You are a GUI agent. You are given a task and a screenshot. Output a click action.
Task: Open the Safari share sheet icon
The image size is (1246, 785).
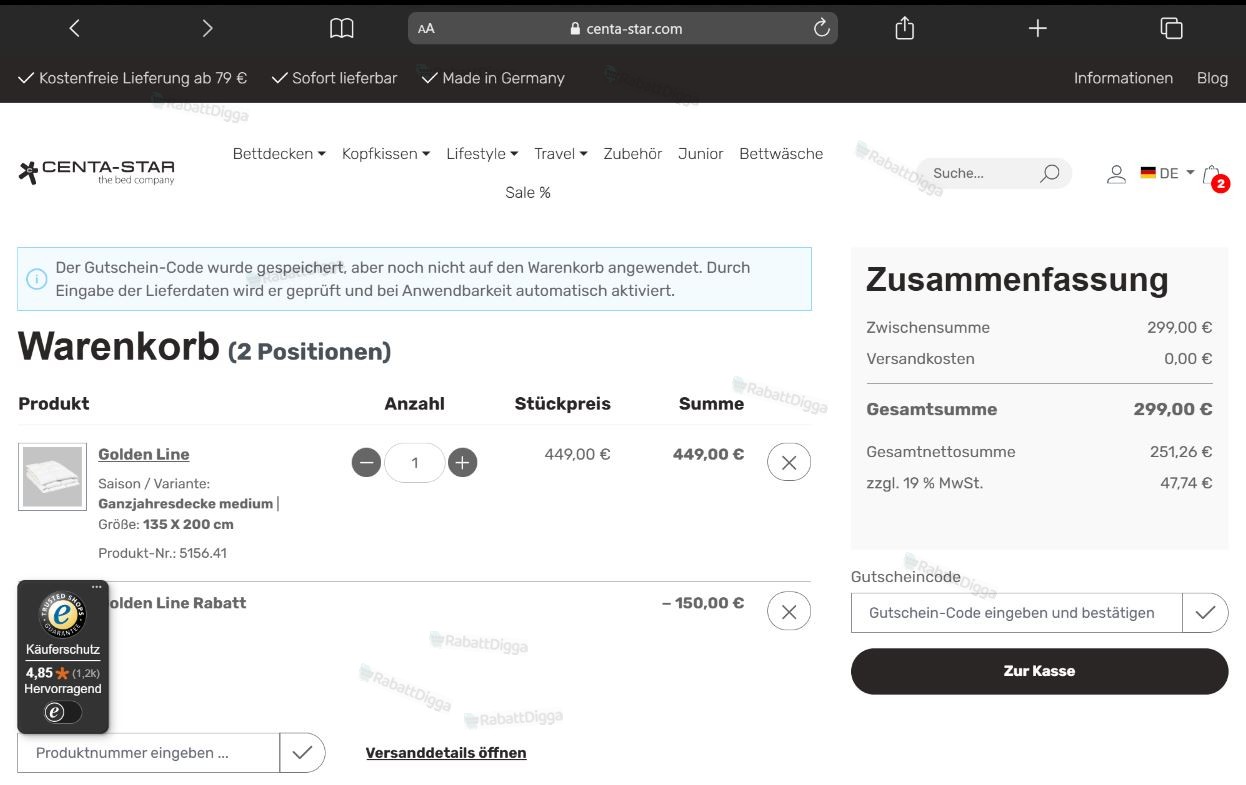click(x=905, y=28)
